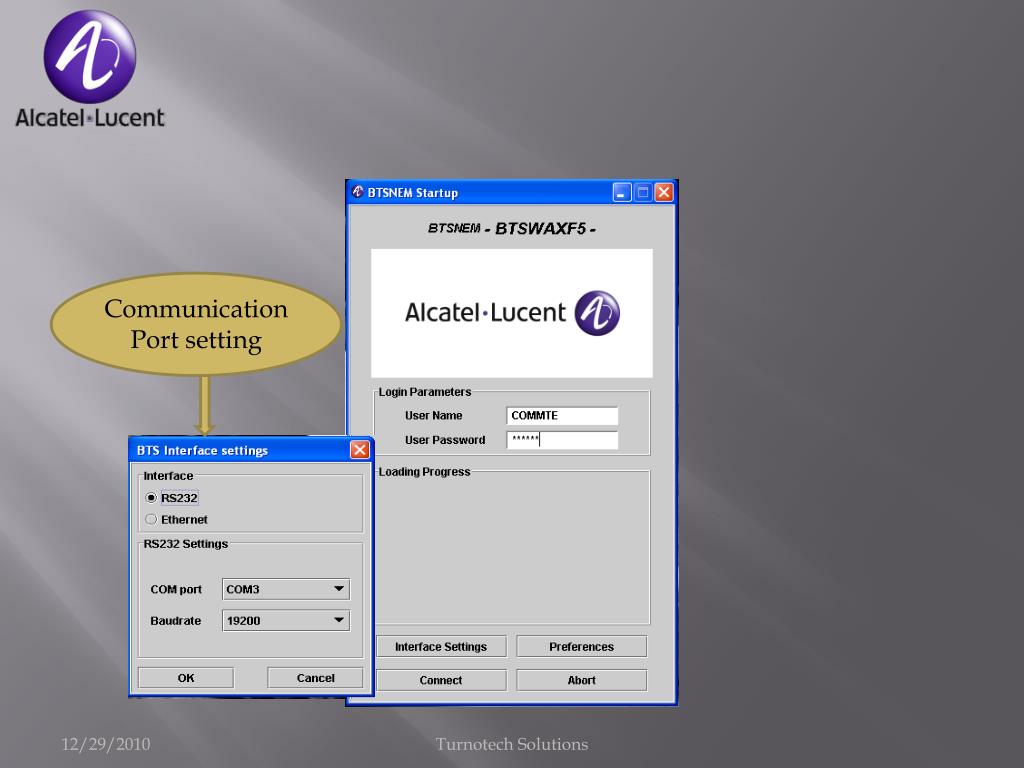Maximize the BTSNEM Startup window
This screenshot has width=1024, height=768.
tap(643, 192)
